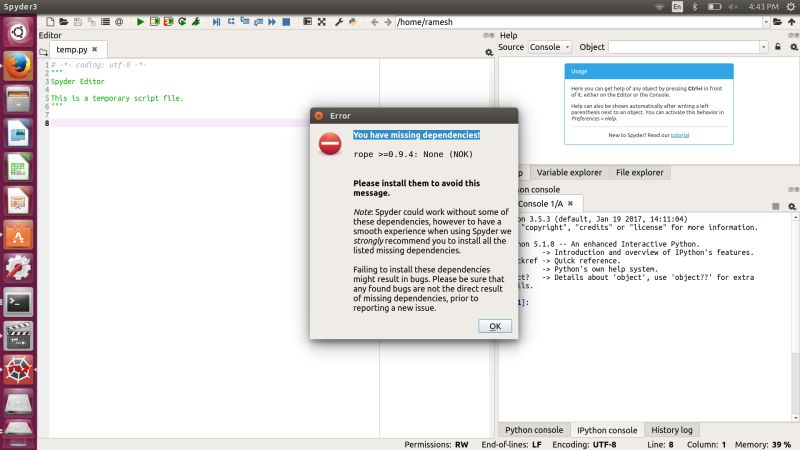Browse tabs icon left of temp.py

click(x=43, y=52)
